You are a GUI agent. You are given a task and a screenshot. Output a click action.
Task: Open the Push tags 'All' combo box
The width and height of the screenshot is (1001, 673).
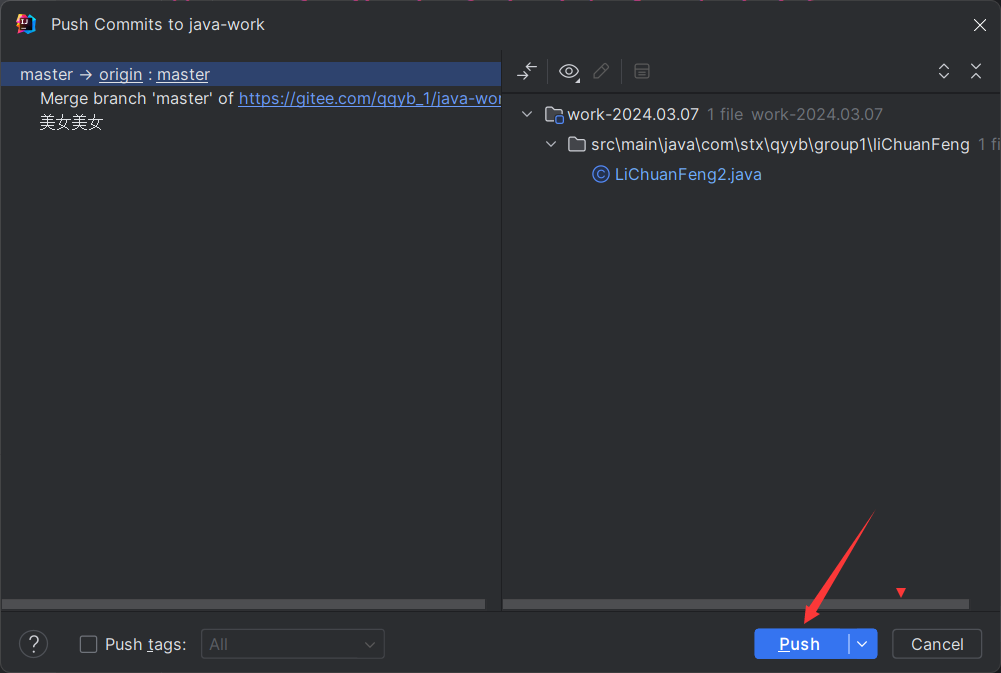tap(293, 644)
